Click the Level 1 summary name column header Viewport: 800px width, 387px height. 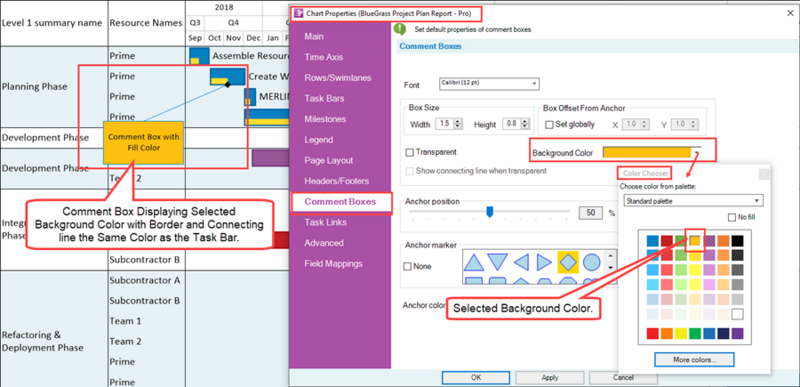click(52, 23)
